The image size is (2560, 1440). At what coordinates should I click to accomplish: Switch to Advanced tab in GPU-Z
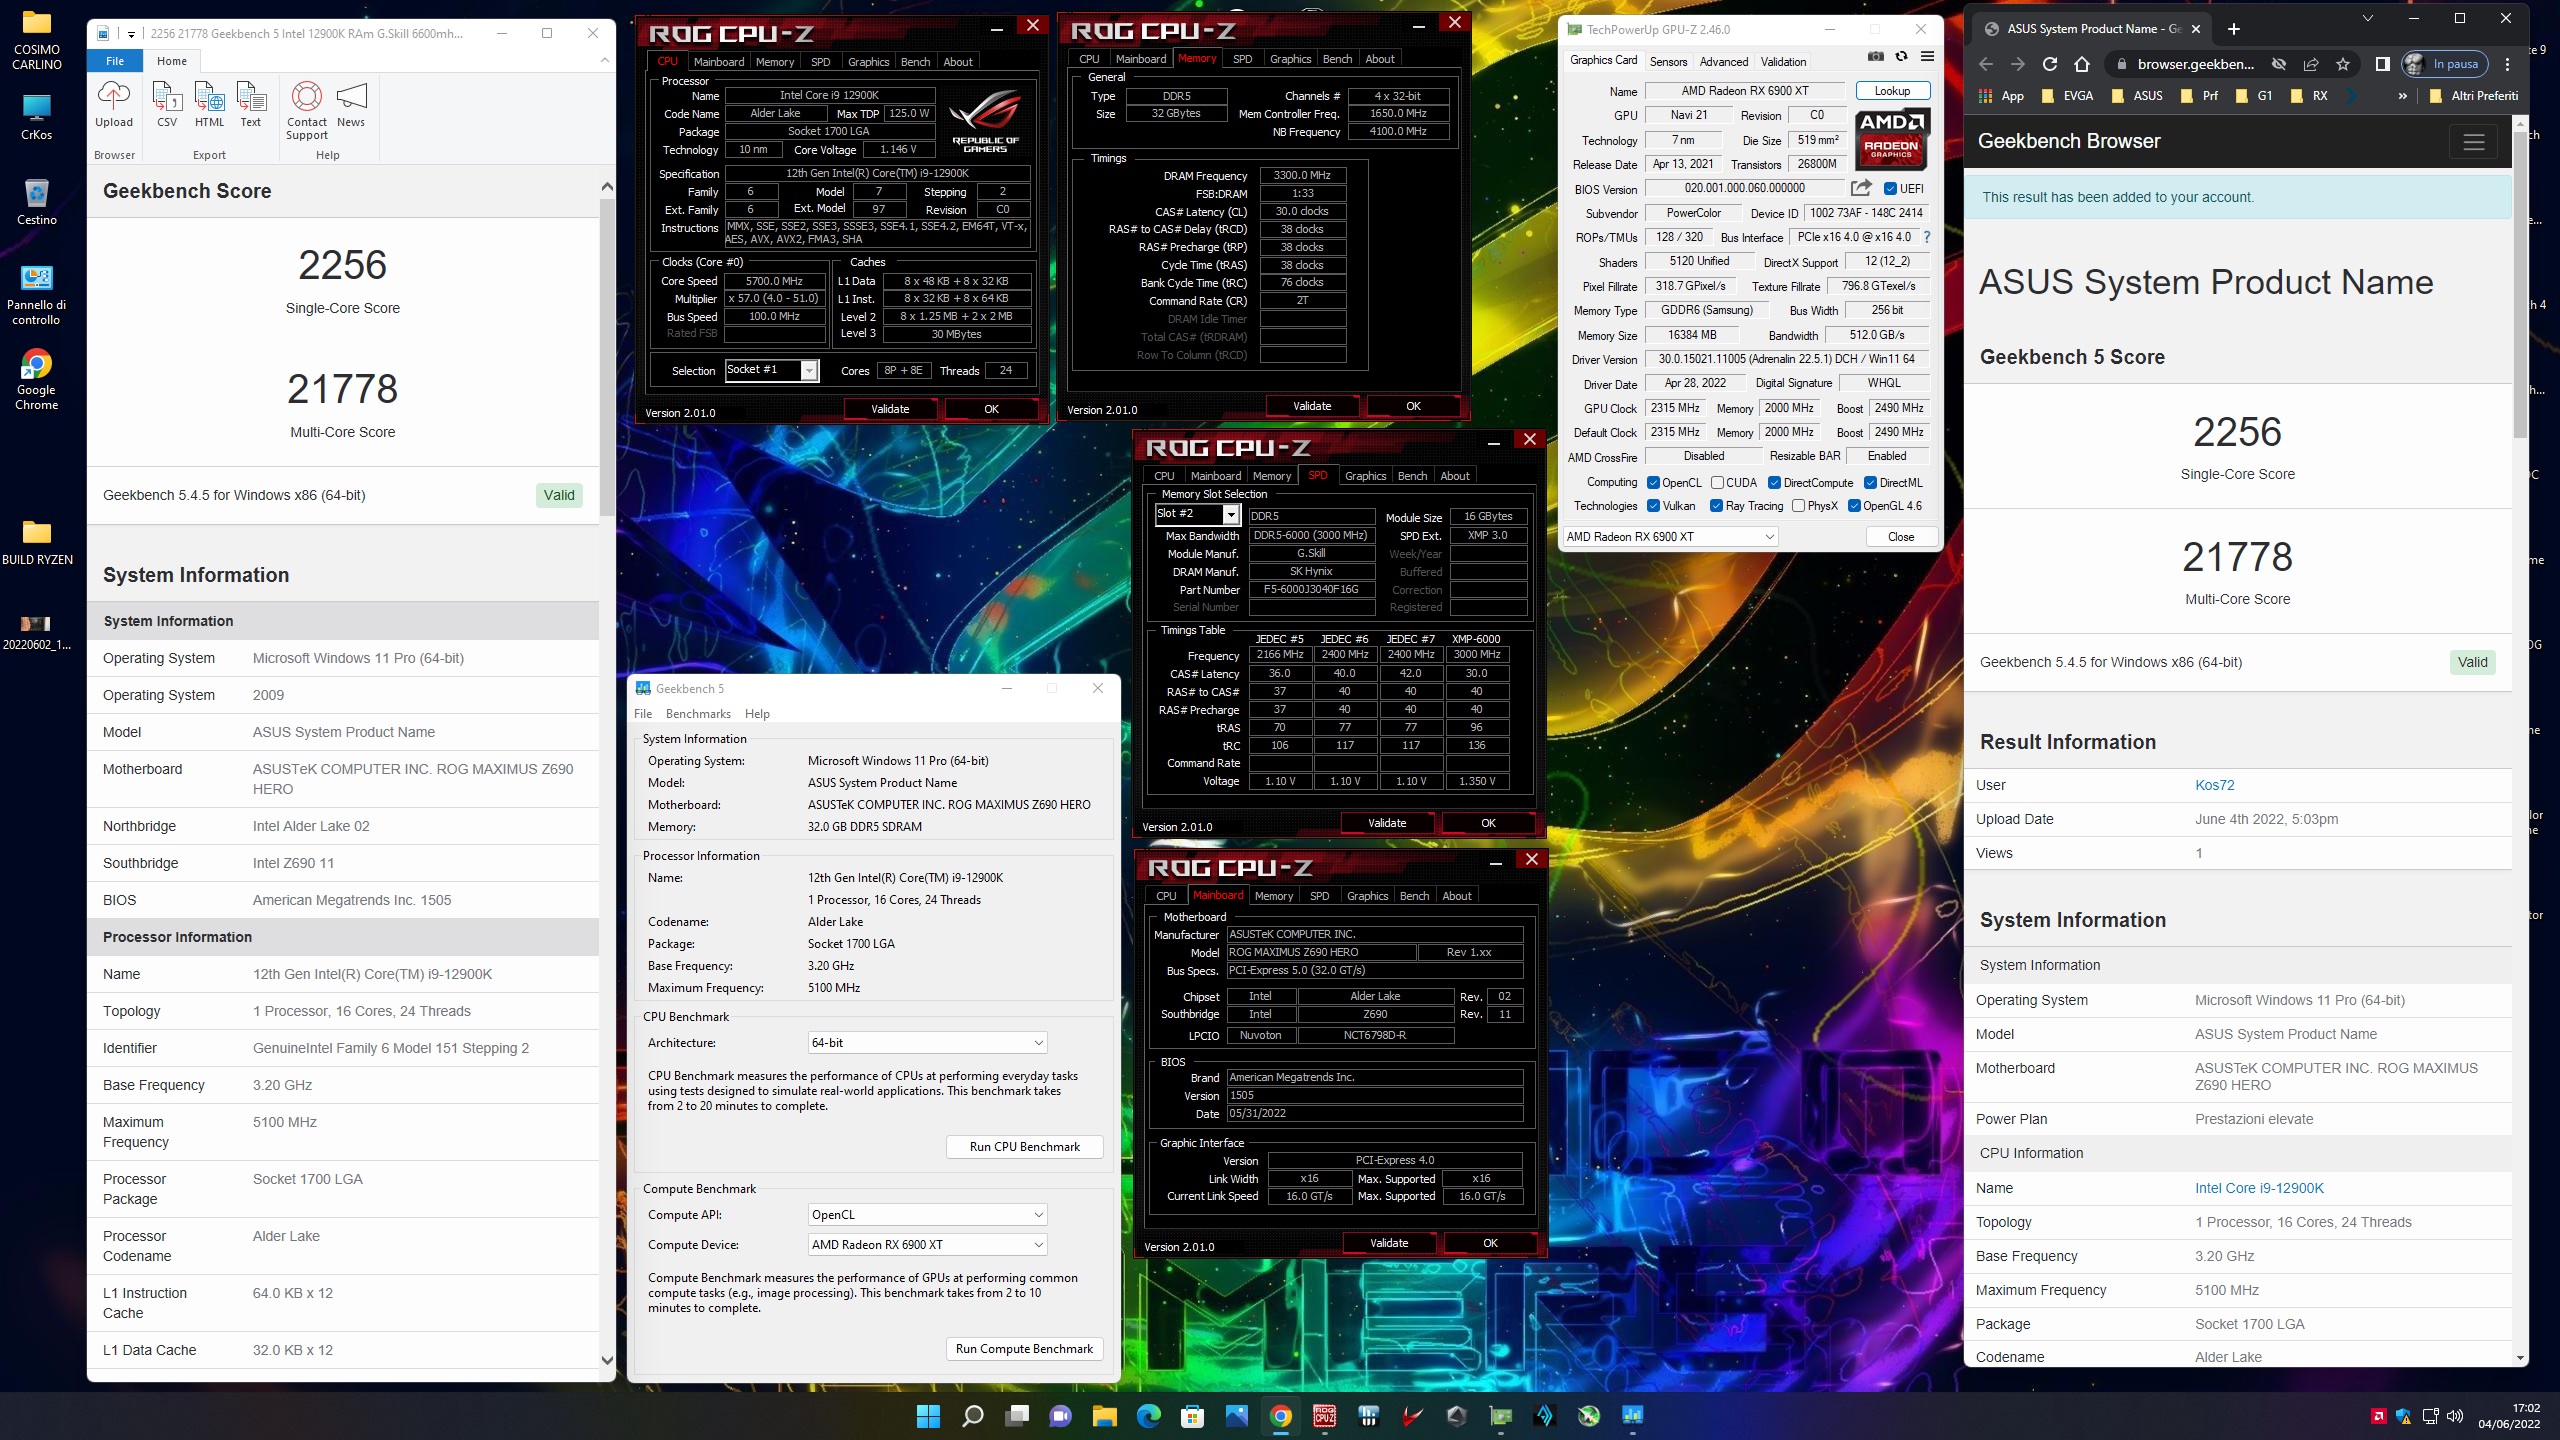1724,62
